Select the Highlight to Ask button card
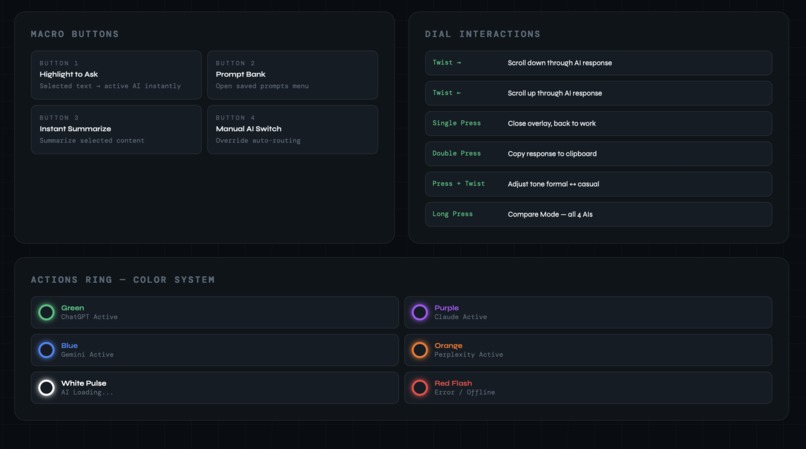 [116, 75]
